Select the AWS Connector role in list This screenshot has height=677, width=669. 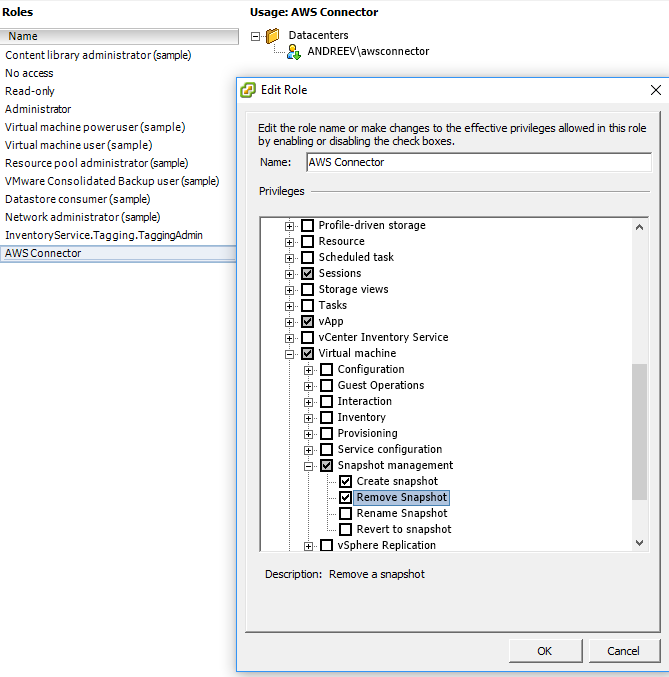tap(118, 253)
